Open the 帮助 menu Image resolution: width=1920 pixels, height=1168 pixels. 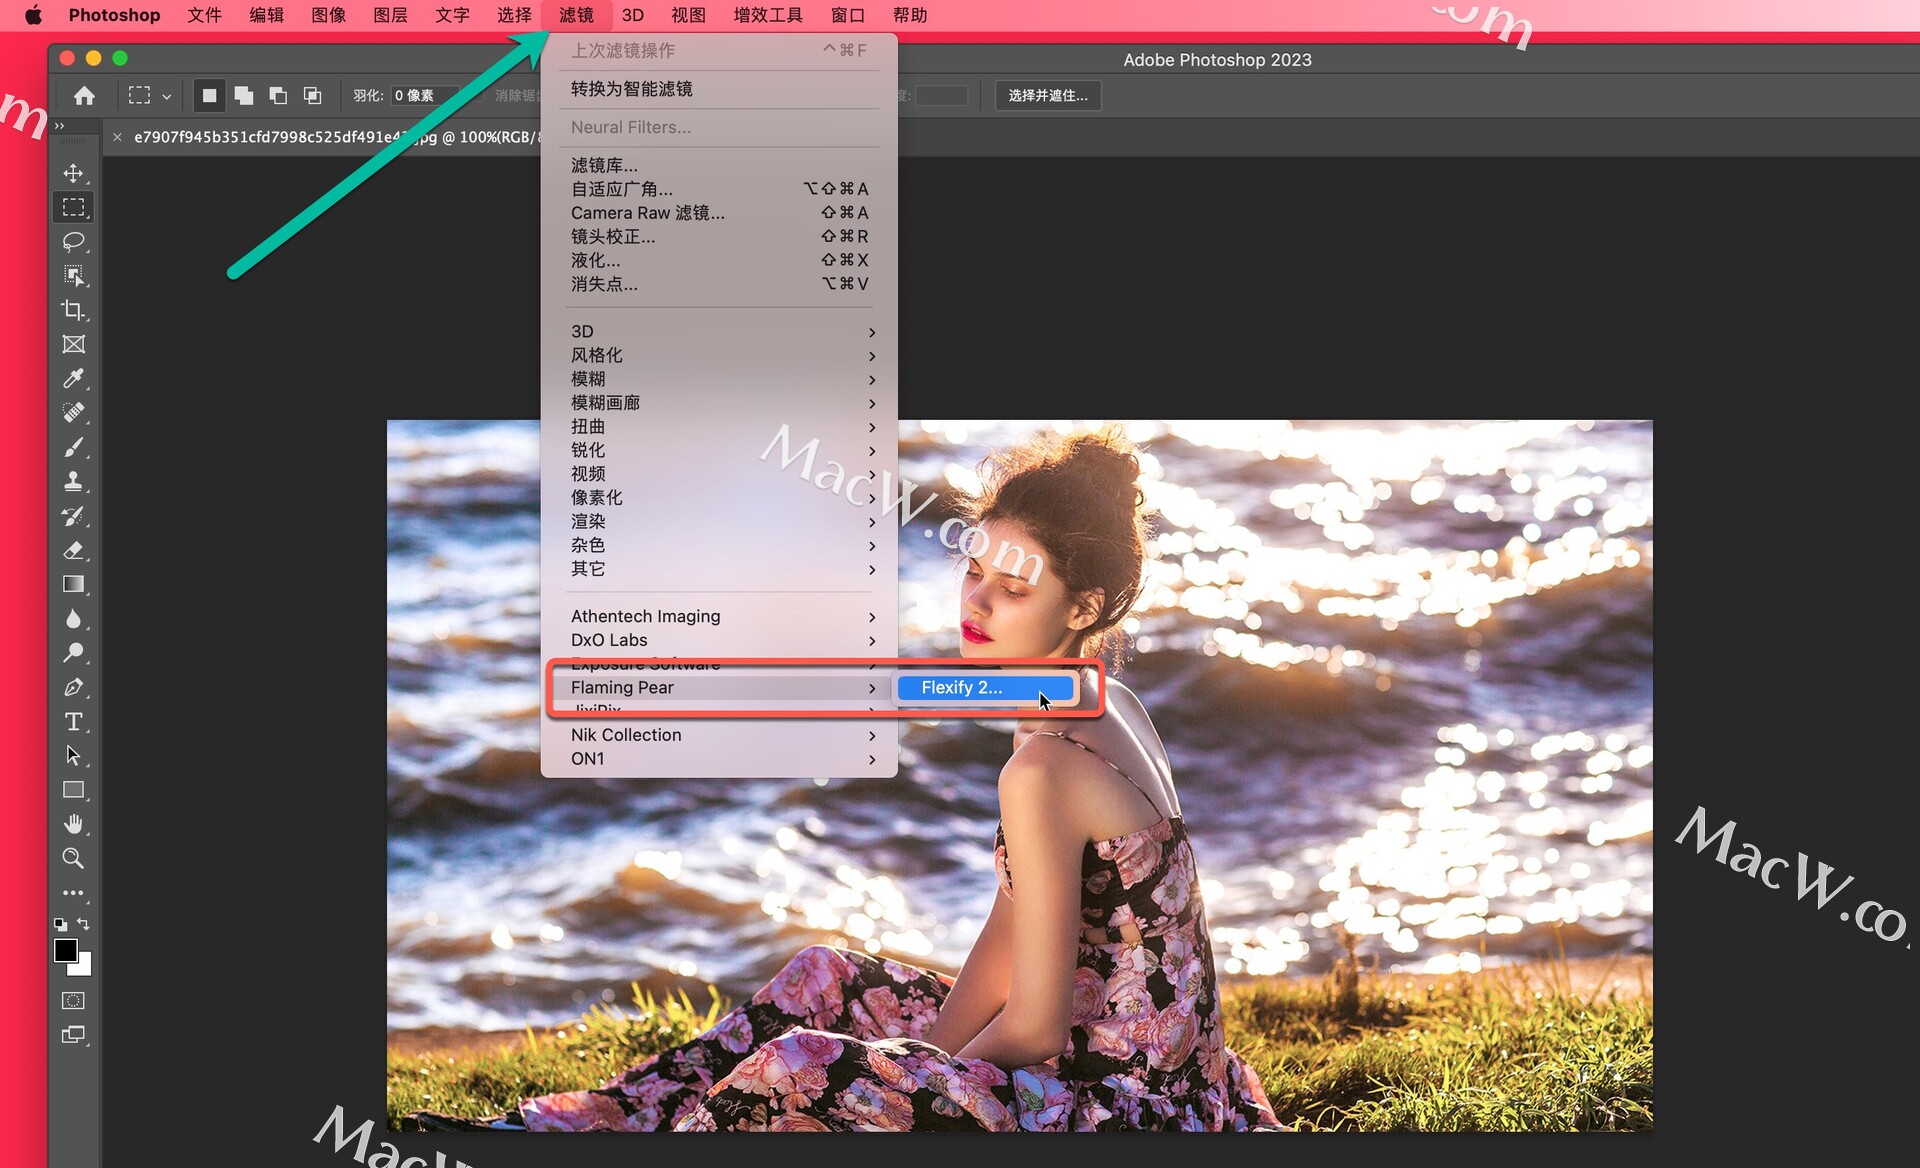(910, 15)
